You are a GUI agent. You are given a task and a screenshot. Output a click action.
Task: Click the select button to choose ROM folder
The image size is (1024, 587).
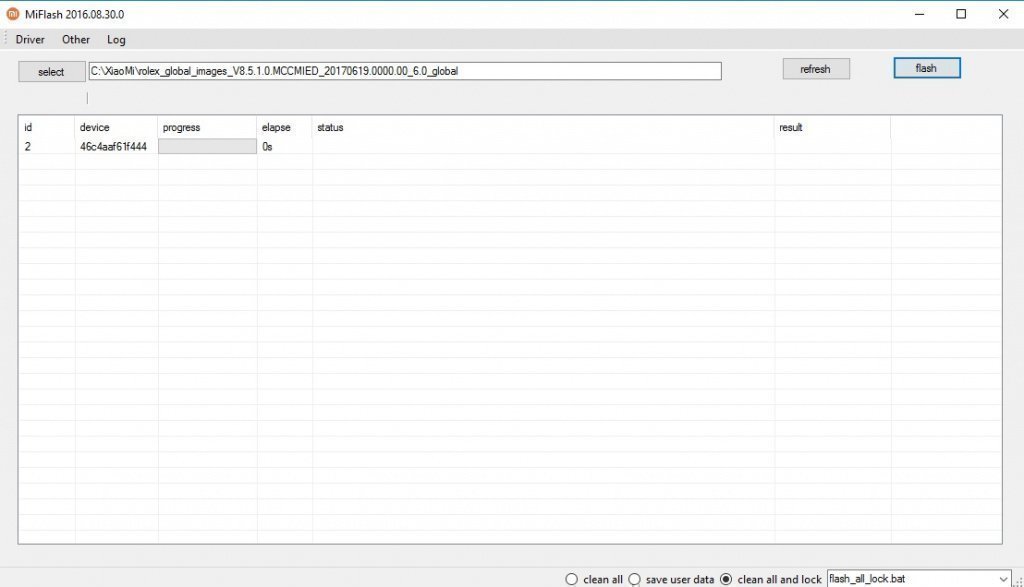click(52, 71)
